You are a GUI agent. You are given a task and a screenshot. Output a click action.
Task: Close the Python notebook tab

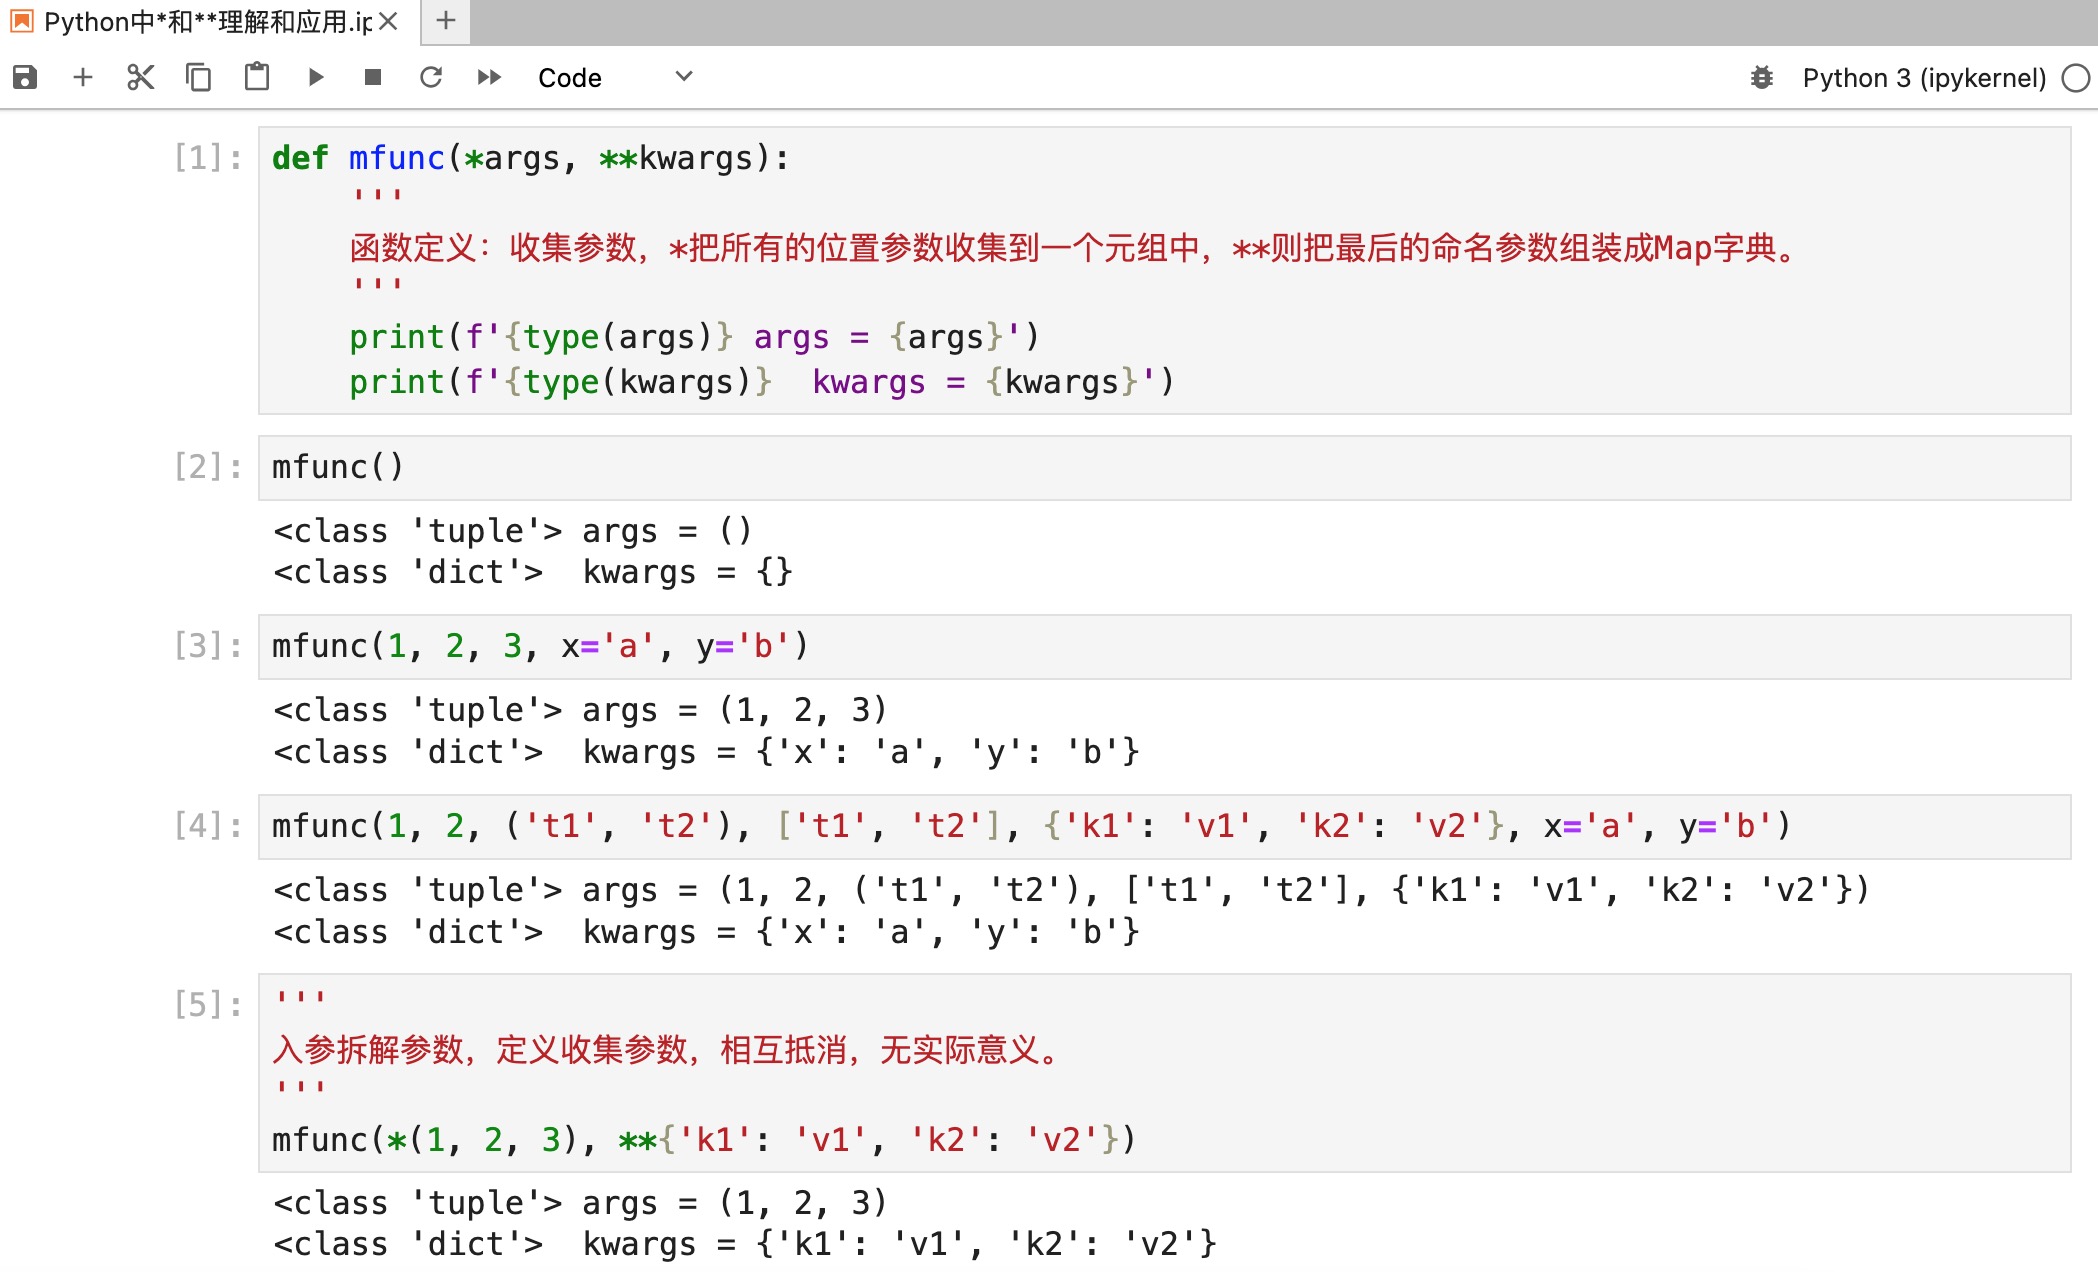(x=389, y=21)
